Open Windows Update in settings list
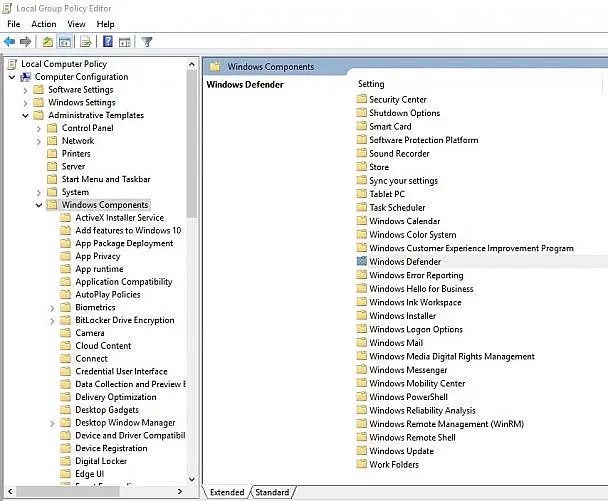This screenshot has width=608, height=501. click(x=401, y=451)
